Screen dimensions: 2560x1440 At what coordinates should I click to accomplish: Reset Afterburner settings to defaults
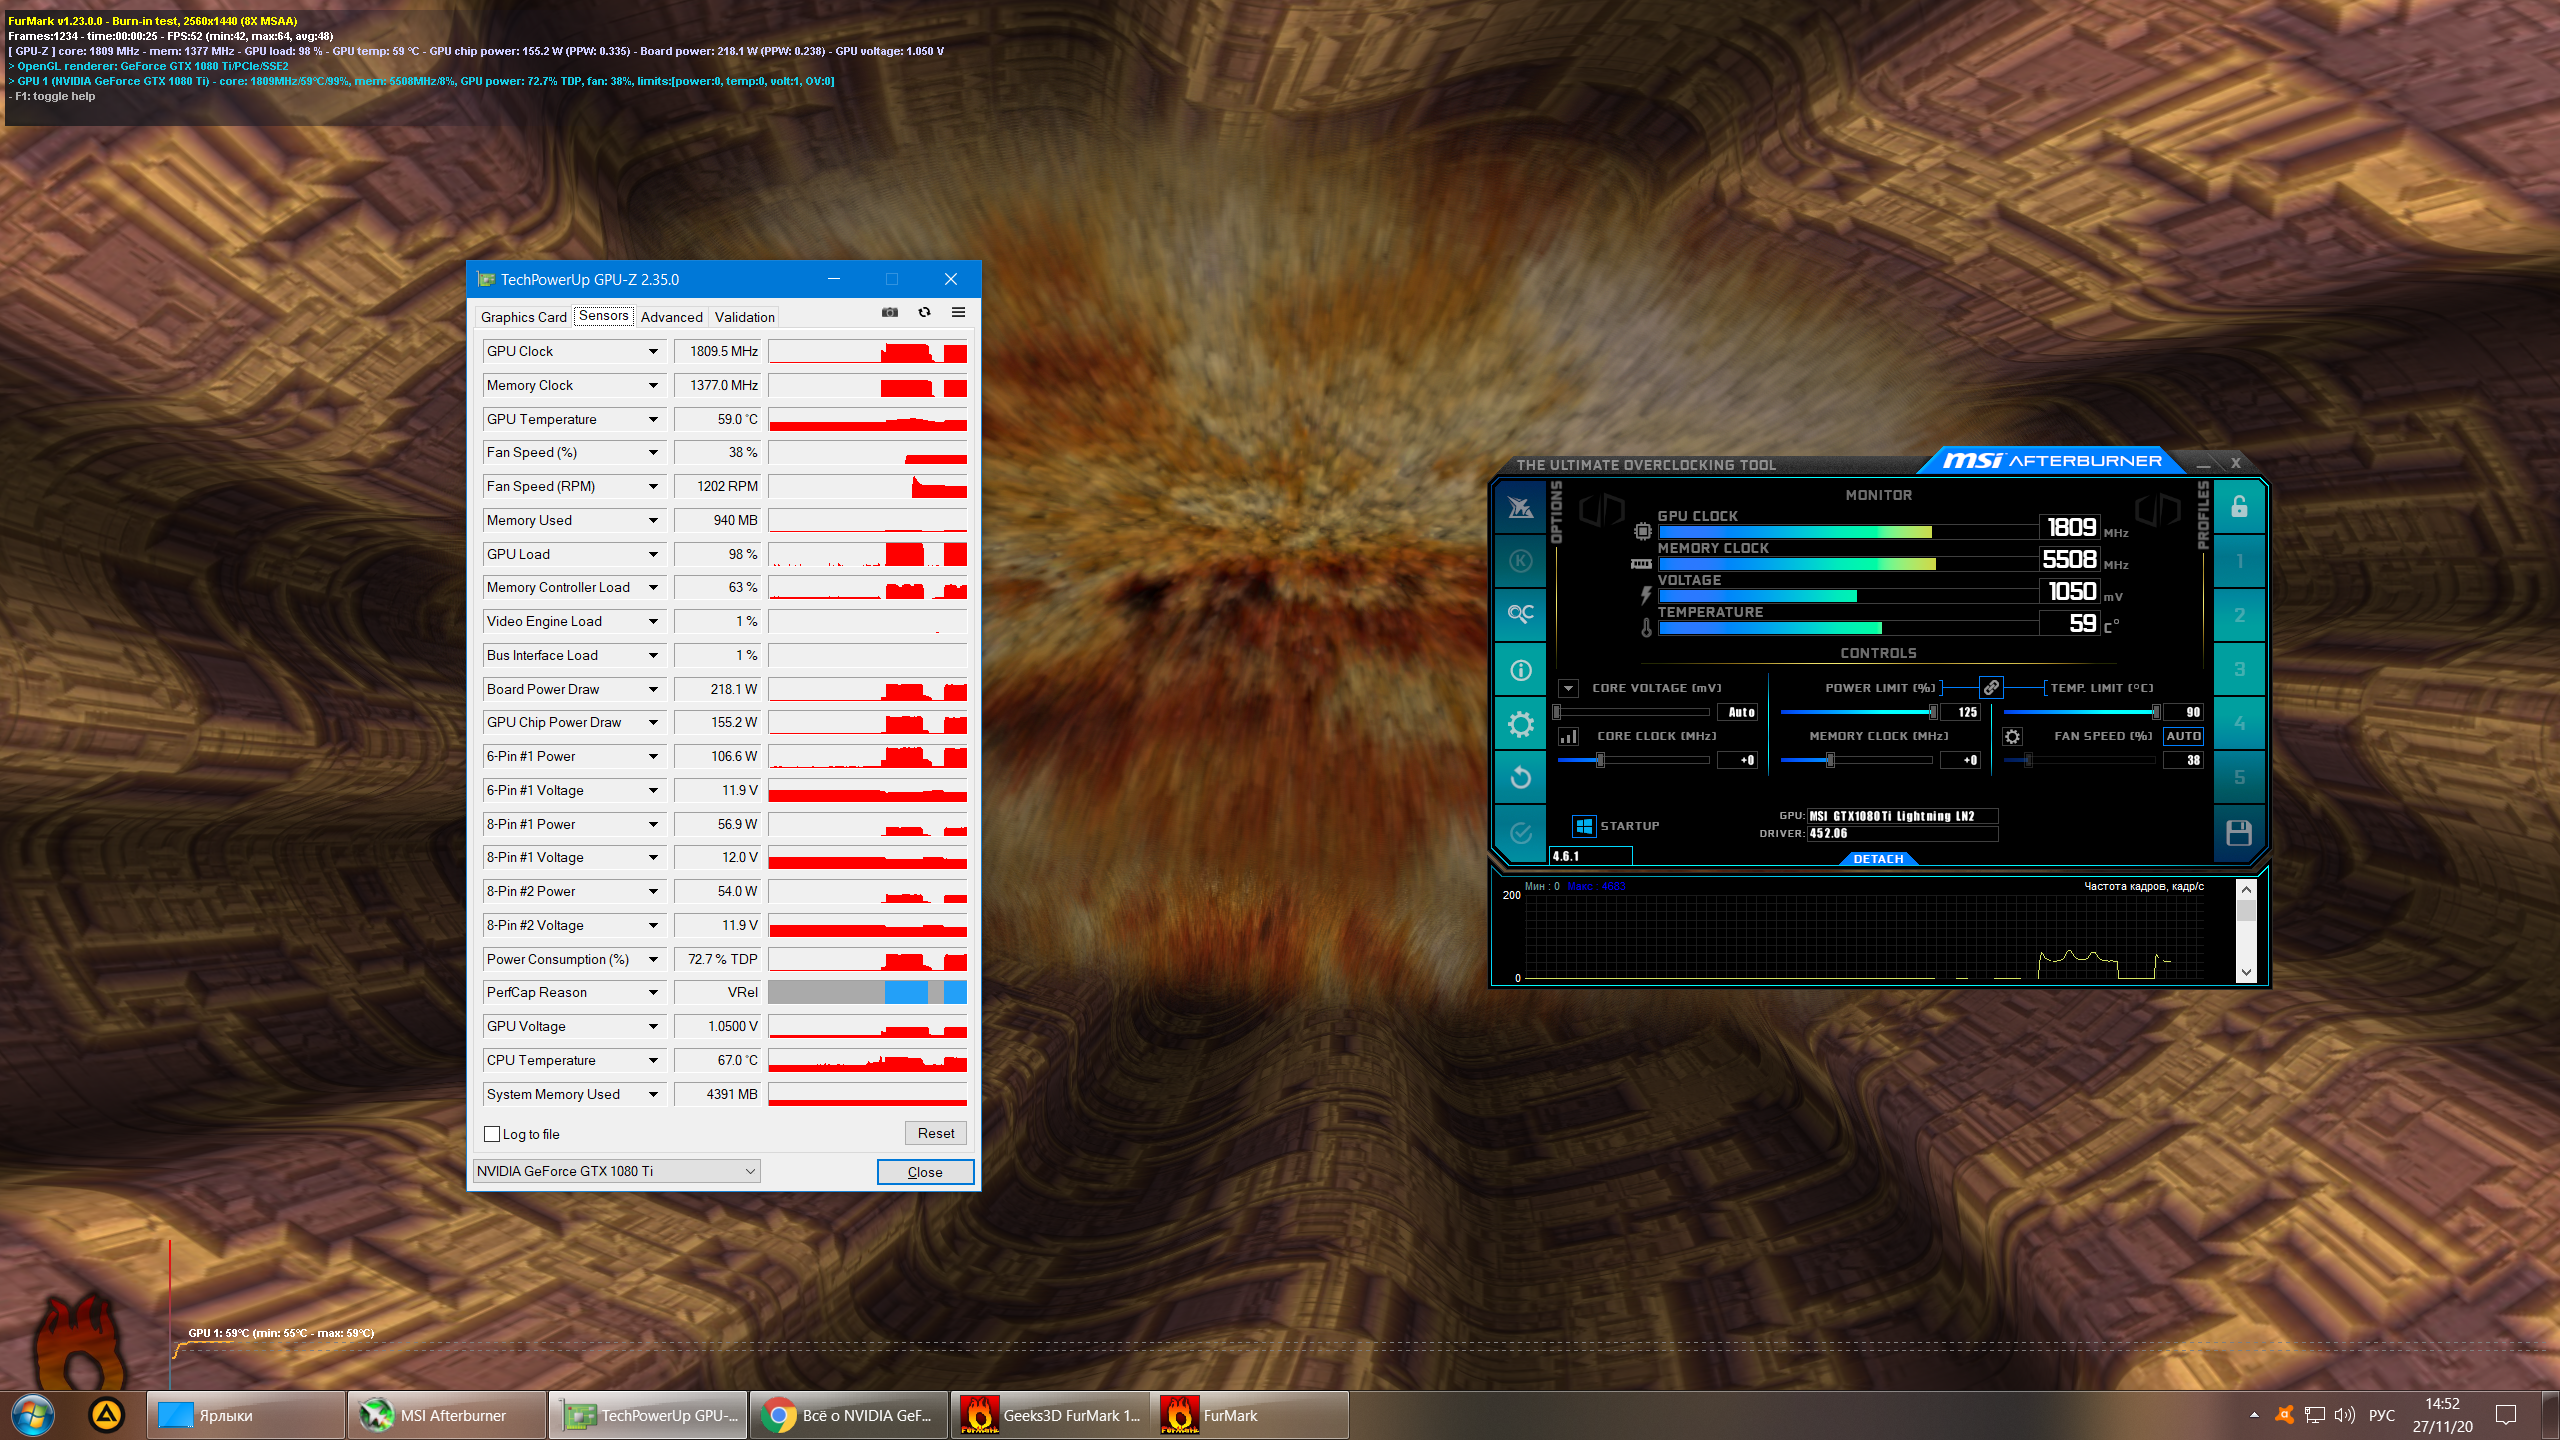(1520, 777)
